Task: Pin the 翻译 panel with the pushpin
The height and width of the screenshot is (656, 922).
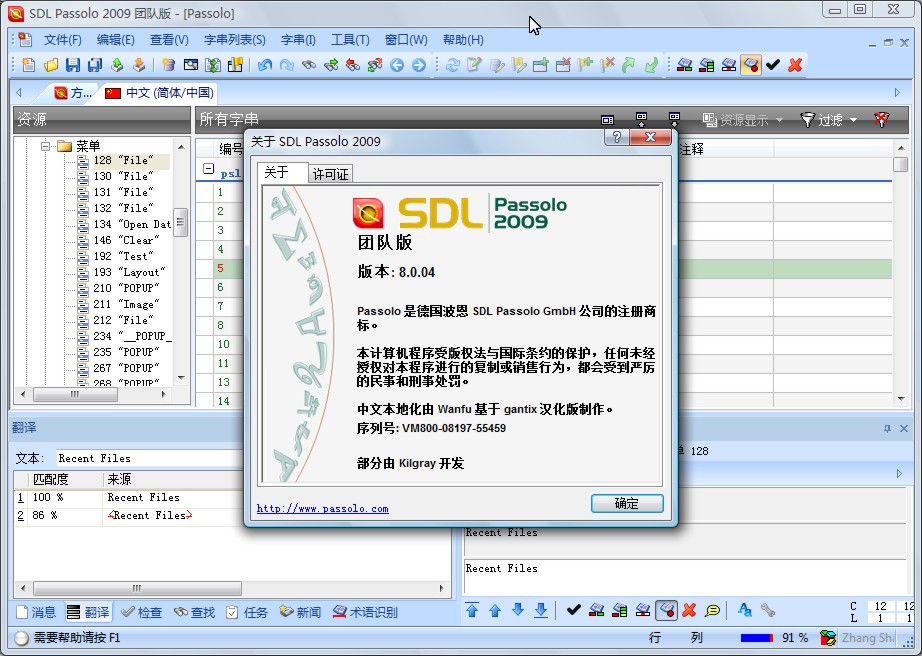Action: pyautogui.click(x=887, y=429)
